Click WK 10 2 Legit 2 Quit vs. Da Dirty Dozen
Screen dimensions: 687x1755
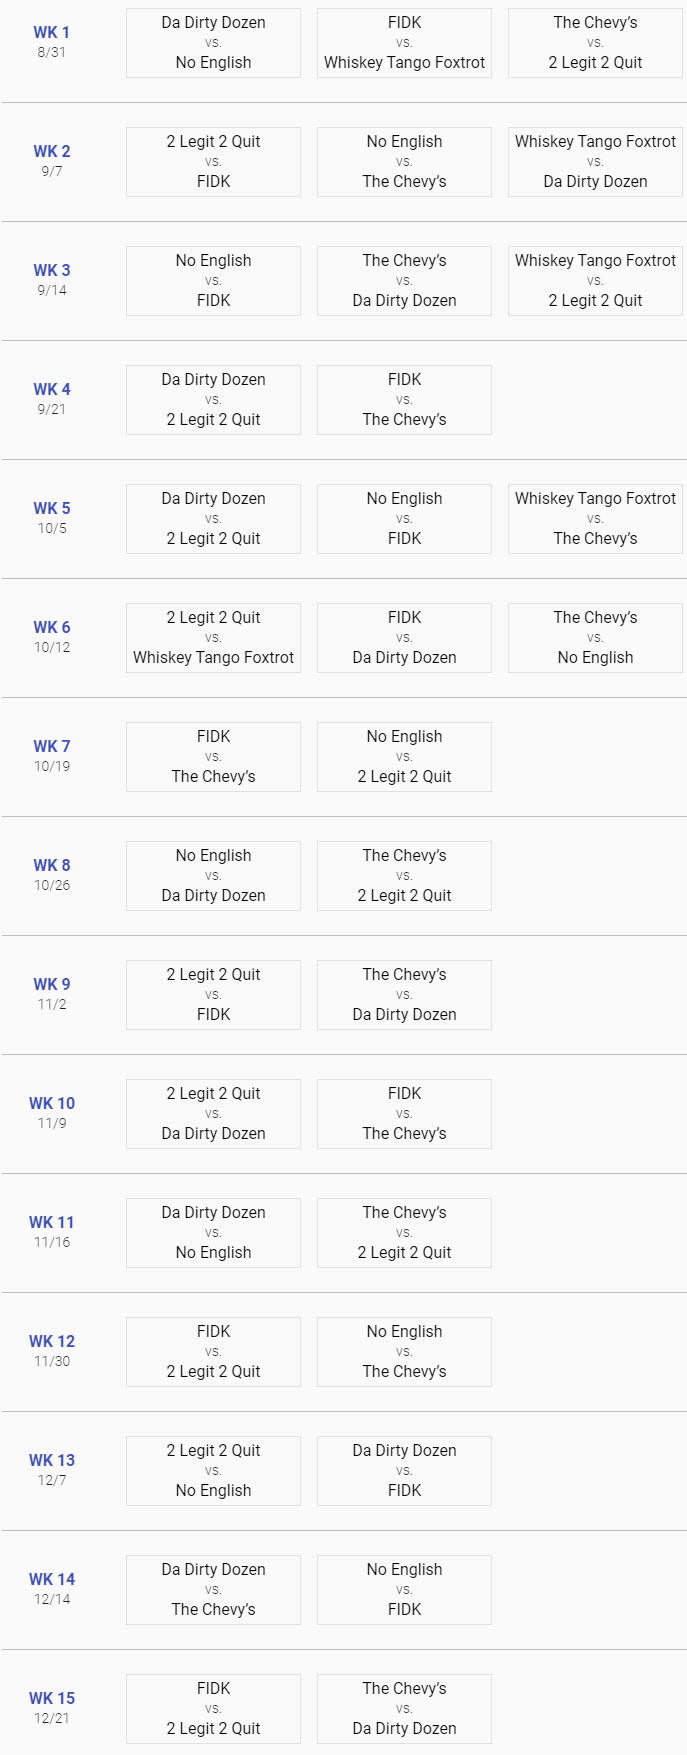click(213, 1114)
